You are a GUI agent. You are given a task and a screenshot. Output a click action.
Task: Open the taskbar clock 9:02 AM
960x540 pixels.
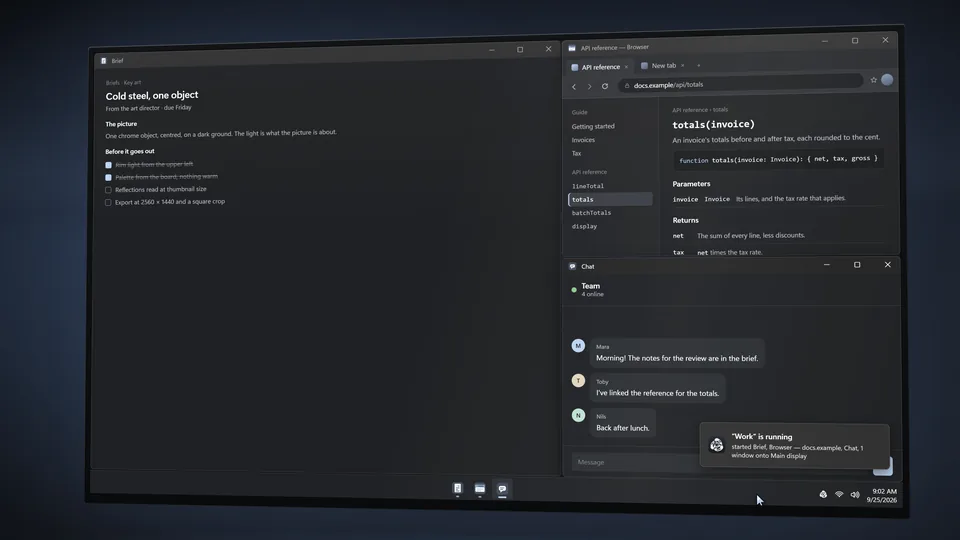[x=882, y=495]
